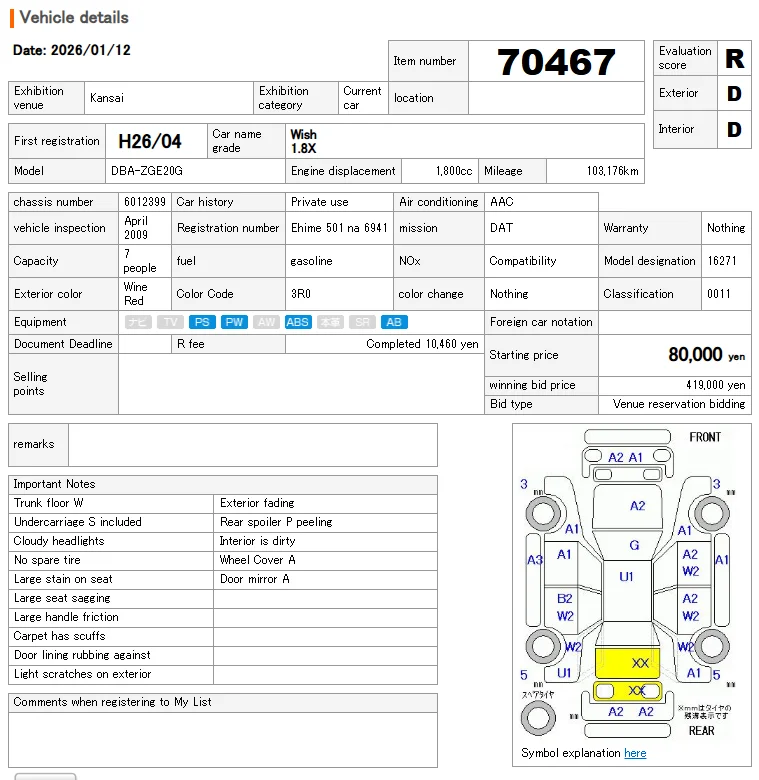Click inside the My List comments box
The image size is (759, 780).
(x=223, y=740)
